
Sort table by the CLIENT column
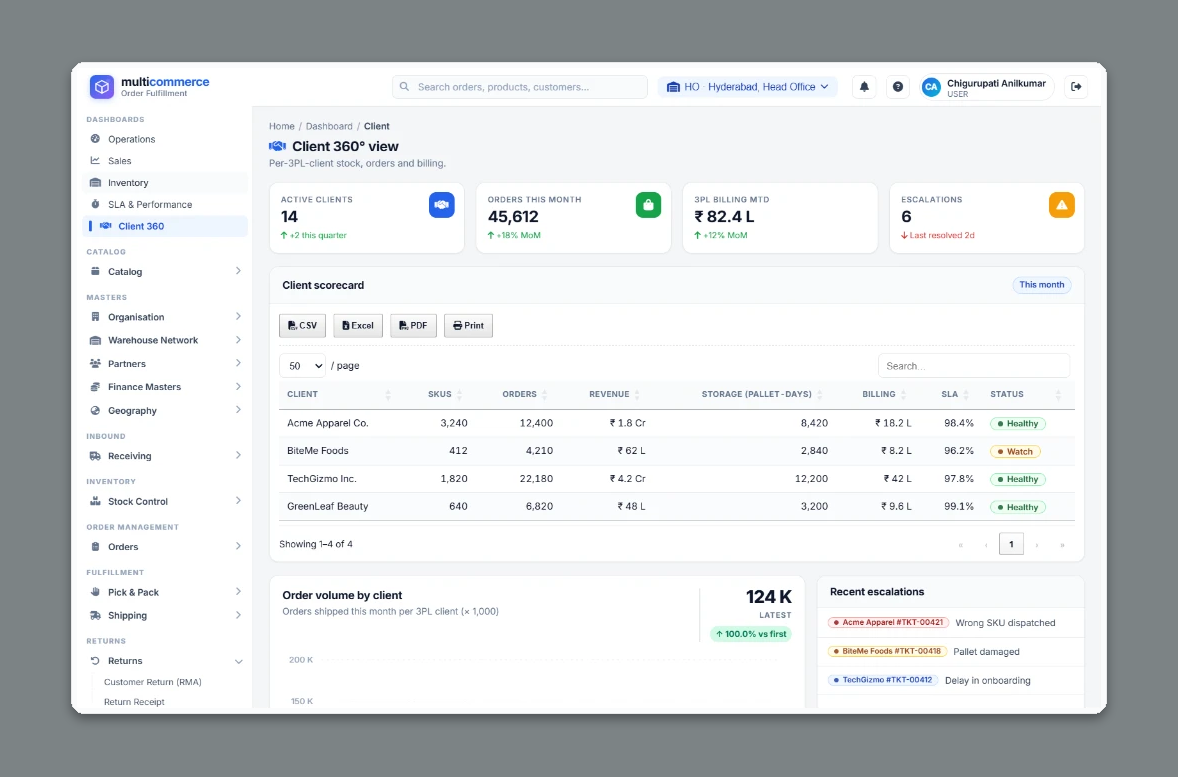pyautogui.click(x=340, y=395)
